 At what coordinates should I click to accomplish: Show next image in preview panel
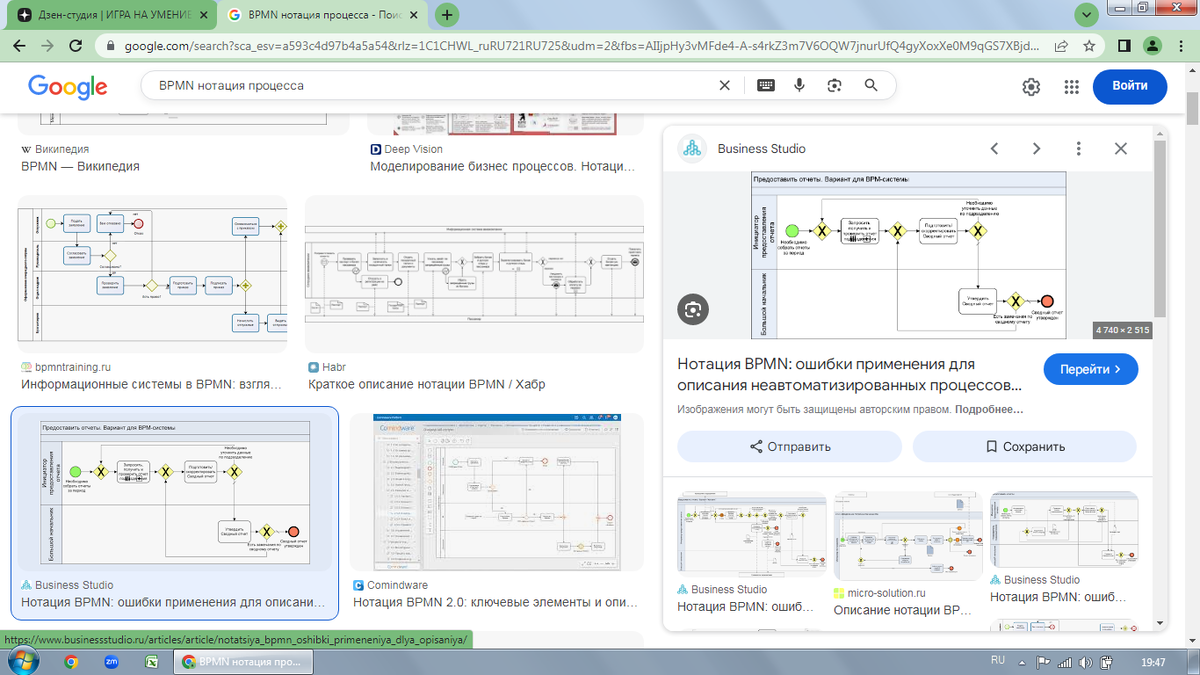click(1036, 149)
